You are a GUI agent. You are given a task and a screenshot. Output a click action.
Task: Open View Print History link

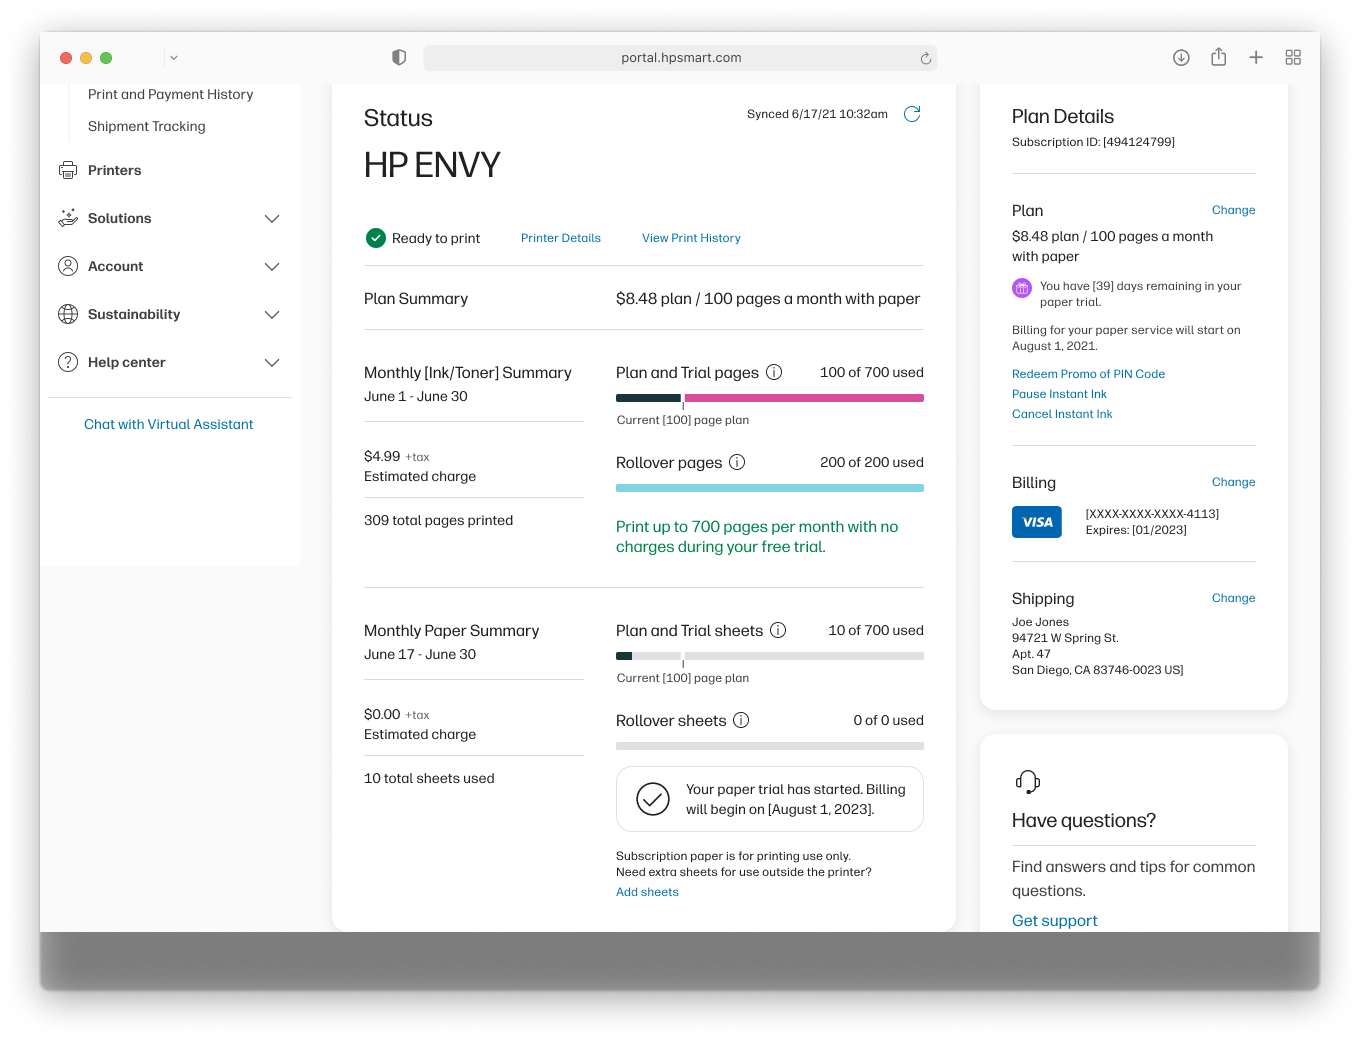pyautogui.click(x=691, y=238)
